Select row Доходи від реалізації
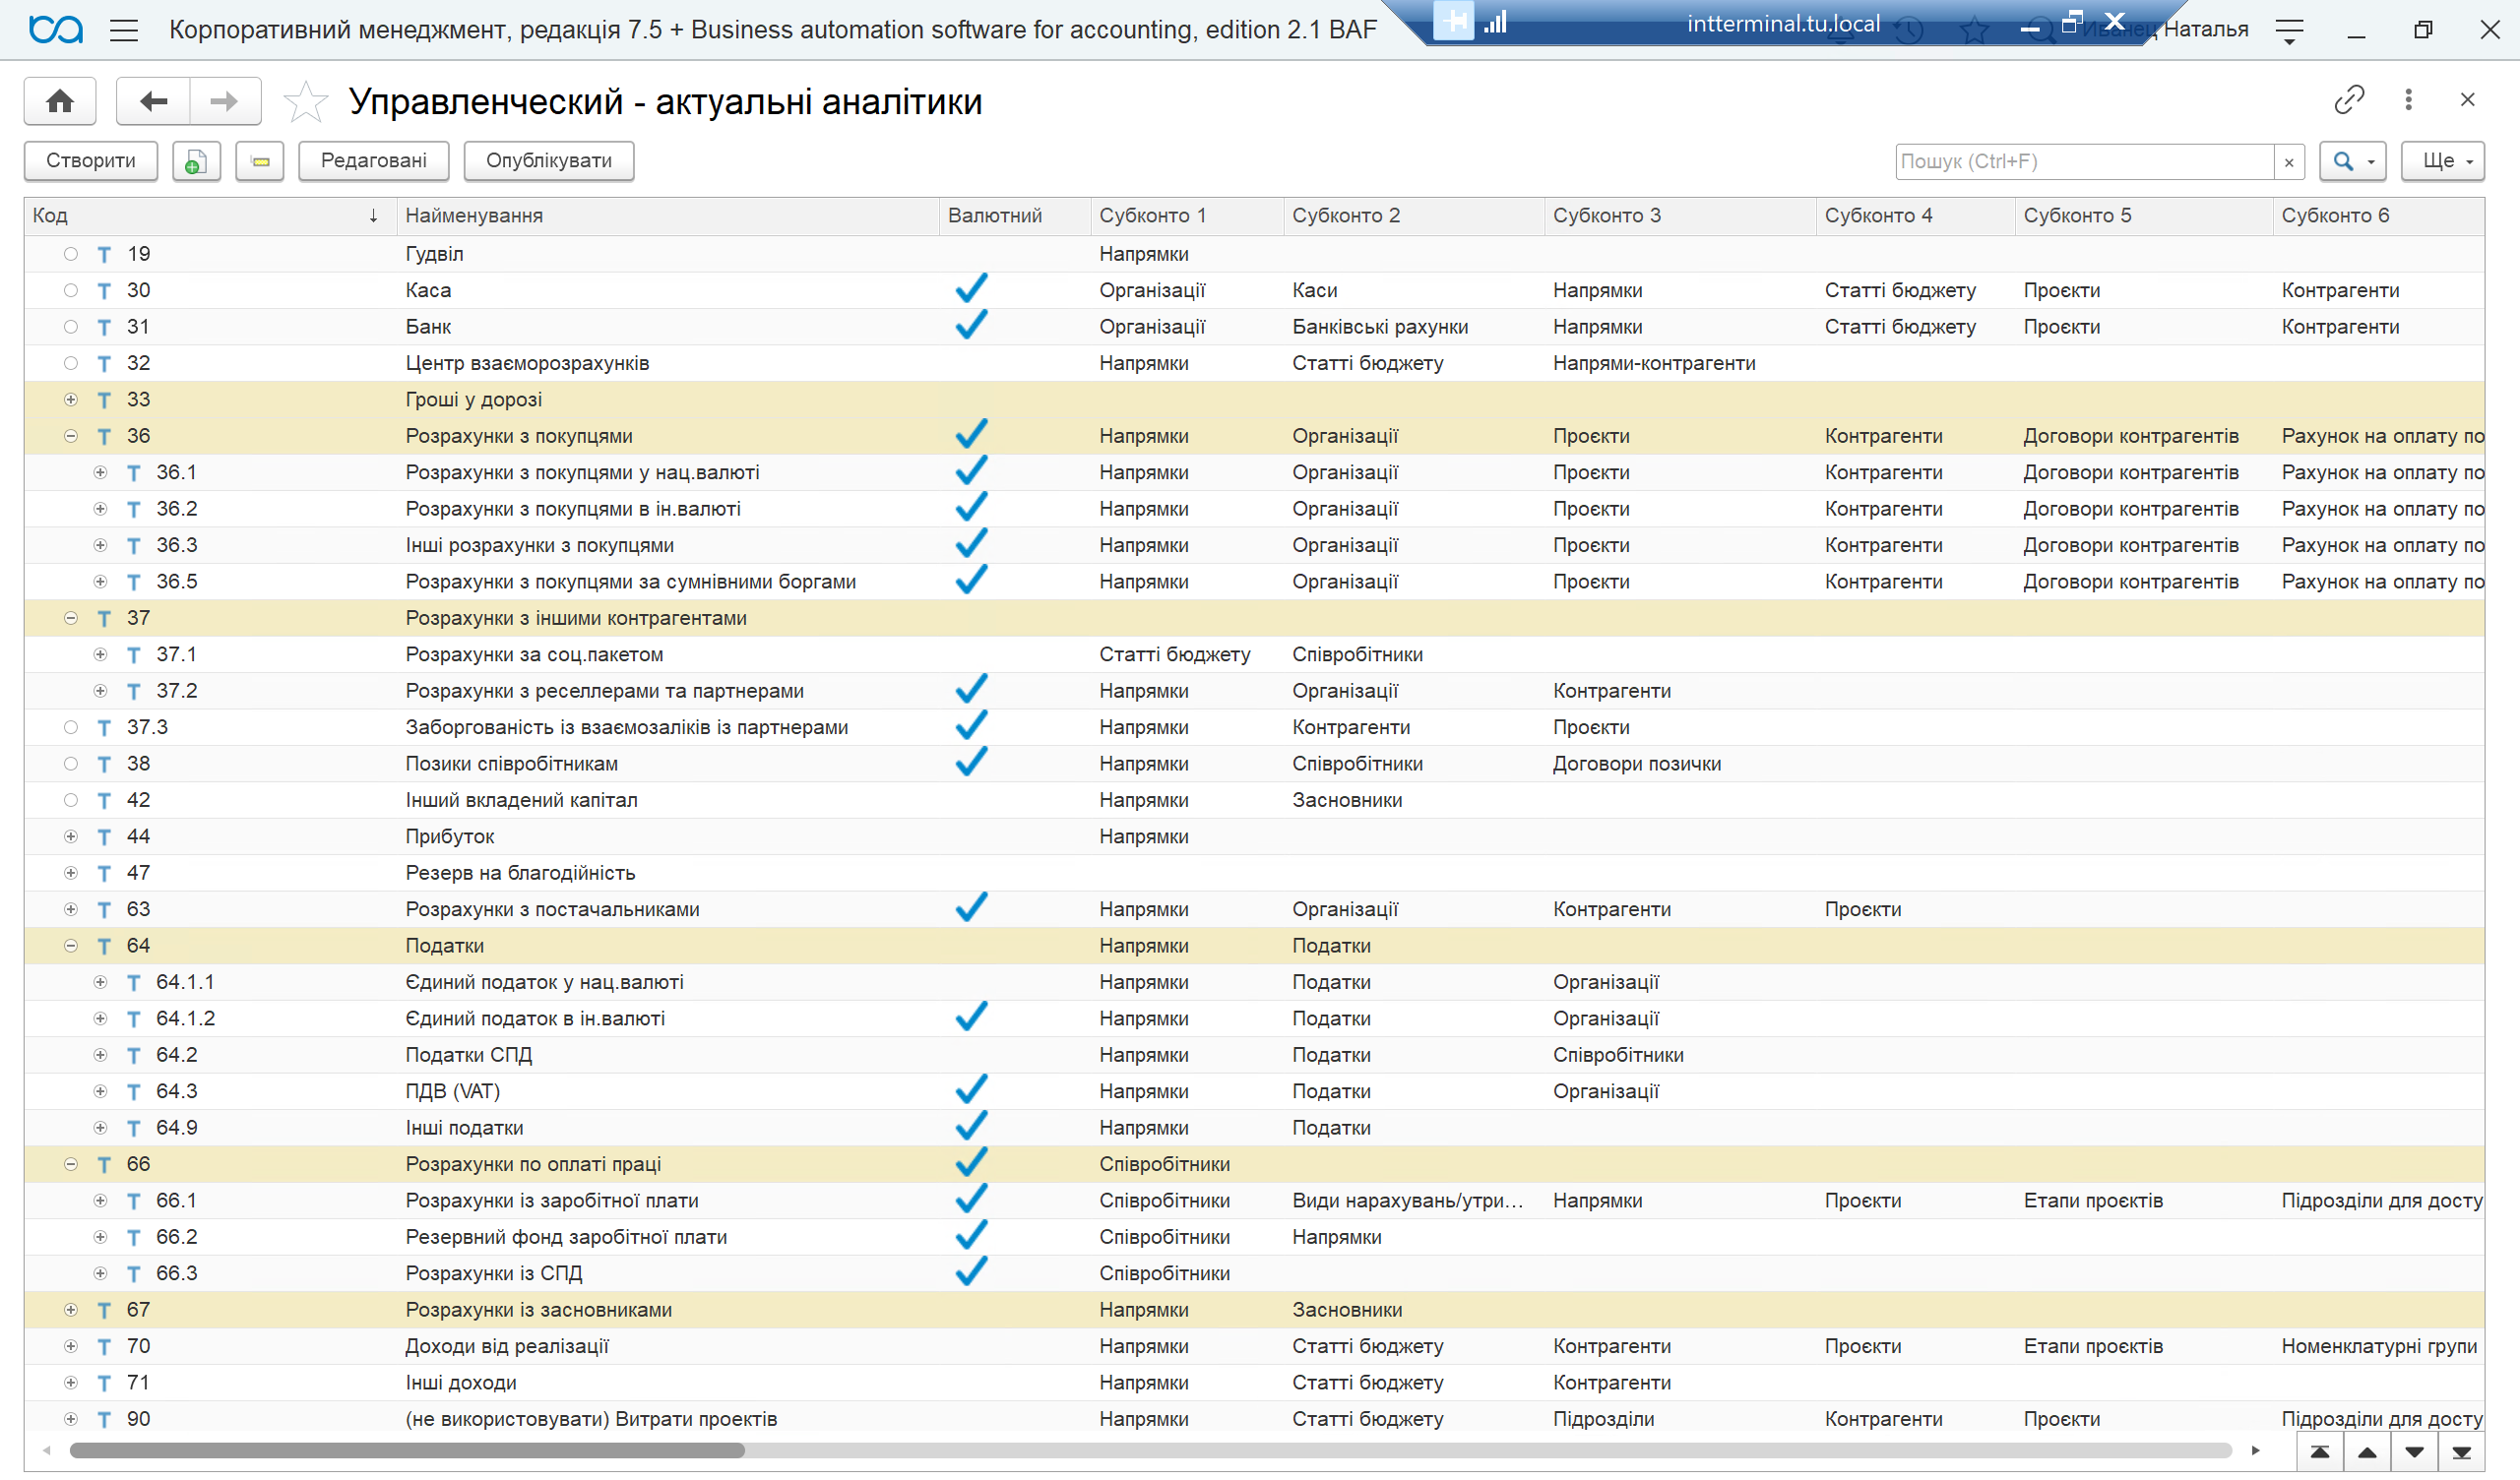Screen dimensions: 2520x1480 (x=1254, y=1347)
